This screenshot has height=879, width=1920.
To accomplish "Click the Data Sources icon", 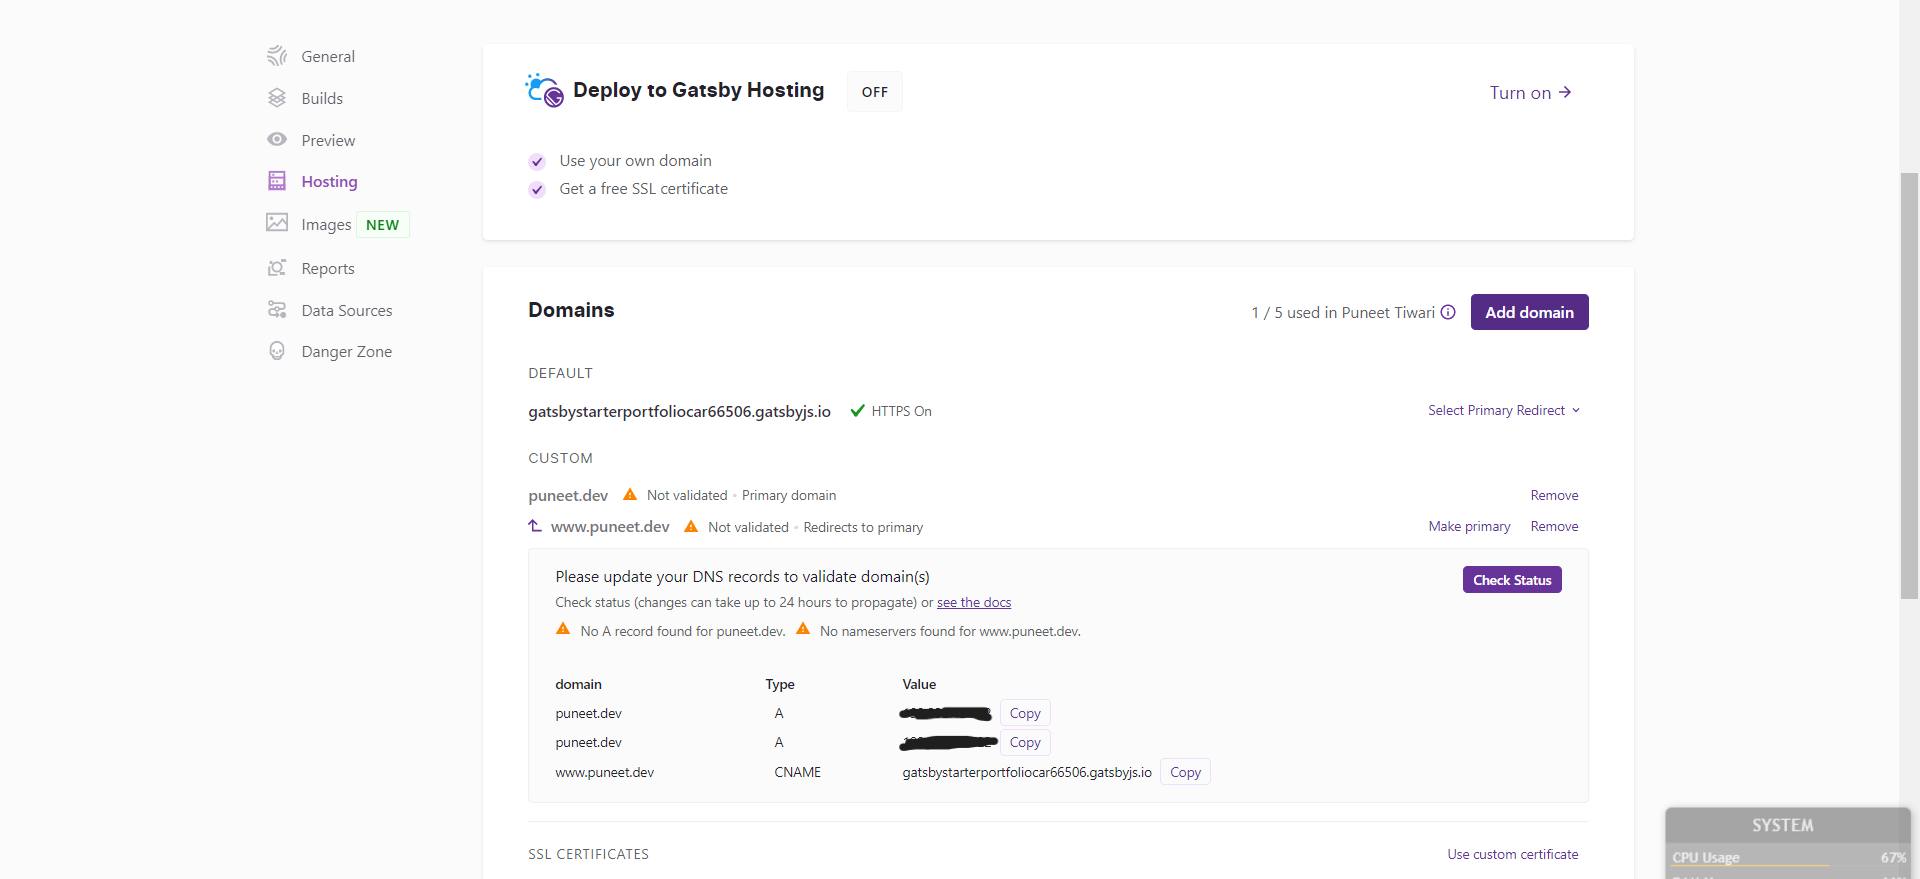I will [277, 310].
